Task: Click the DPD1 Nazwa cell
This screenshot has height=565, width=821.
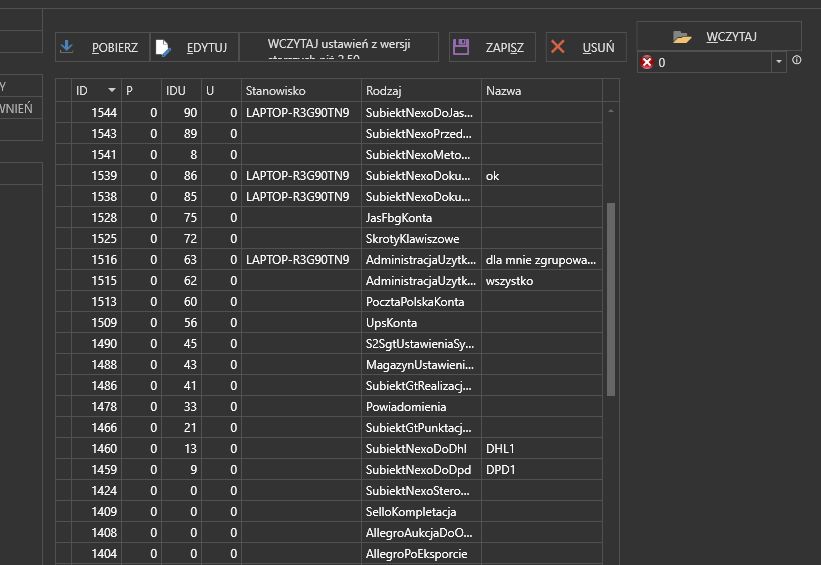Action: click(x=541, y=470)
